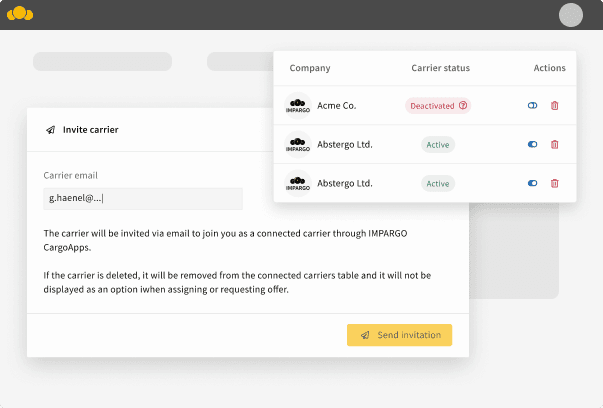
Task: Click the Acme Co. company logo
Action: tap(298, 105)
